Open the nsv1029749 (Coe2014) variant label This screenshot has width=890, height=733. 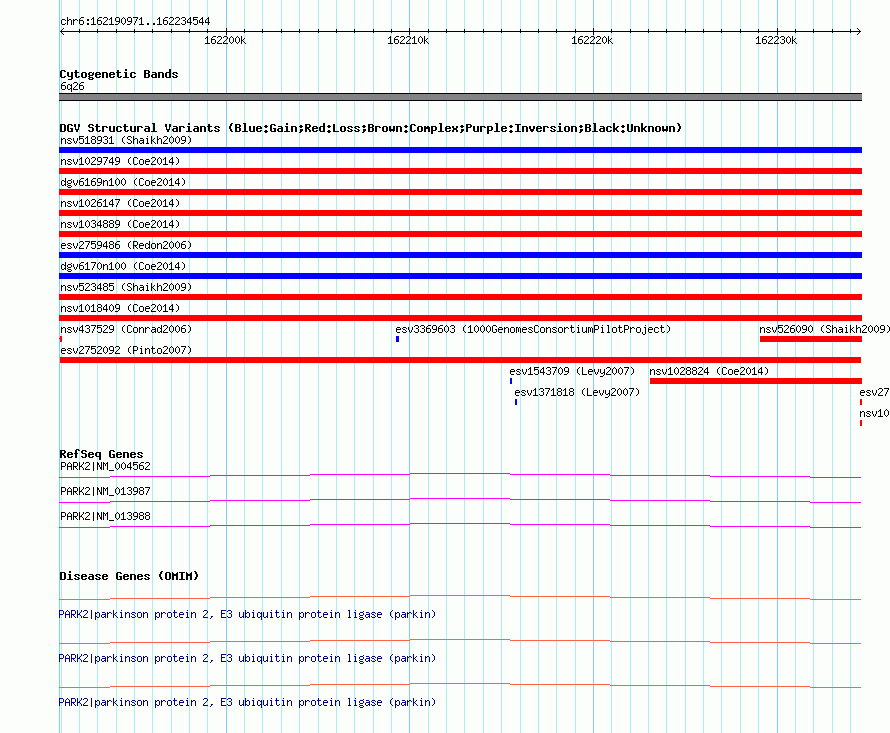120,161
